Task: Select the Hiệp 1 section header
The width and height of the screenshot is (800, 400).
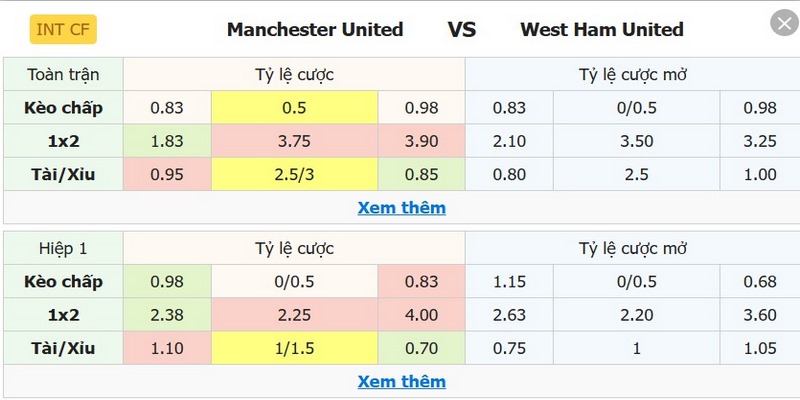Action: (64, 248)
